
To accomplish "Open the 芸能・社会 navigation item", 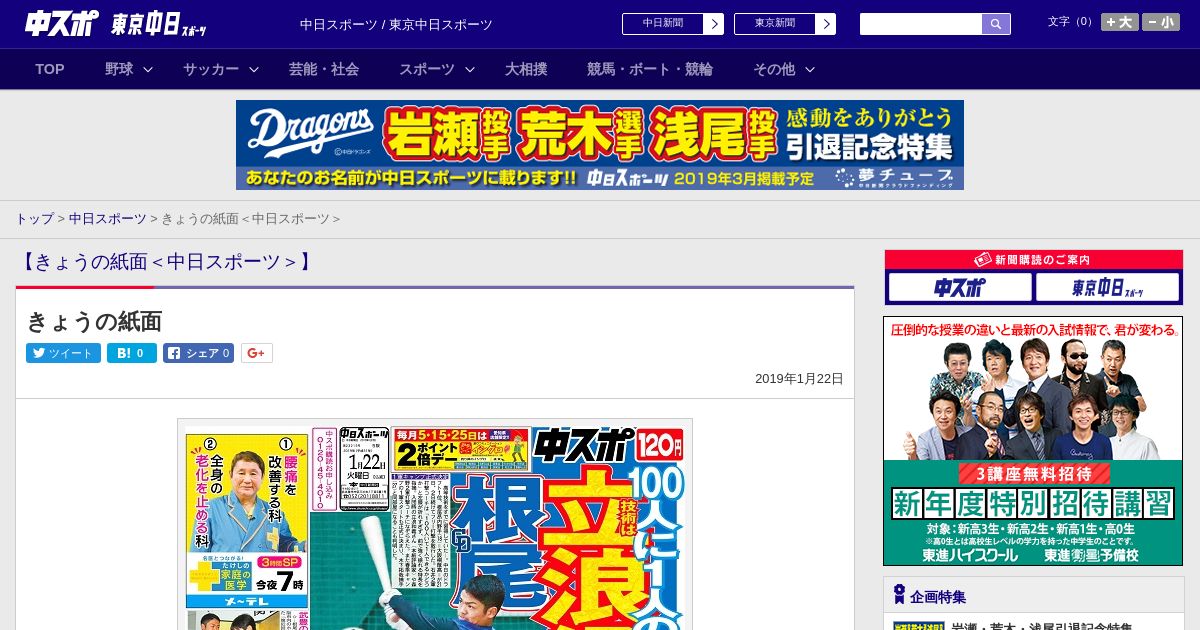I will click(x=324, y=69).
